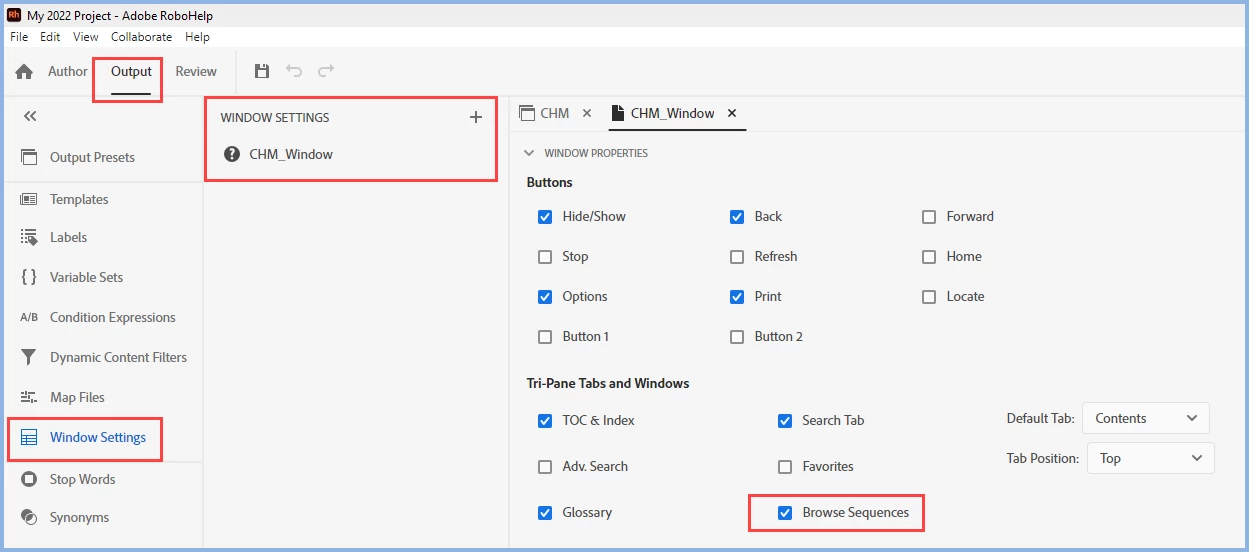This screenshot has width=1249, height=552.
Task: Click the Condition Expressions A/B icon
Action: [29, 317]
